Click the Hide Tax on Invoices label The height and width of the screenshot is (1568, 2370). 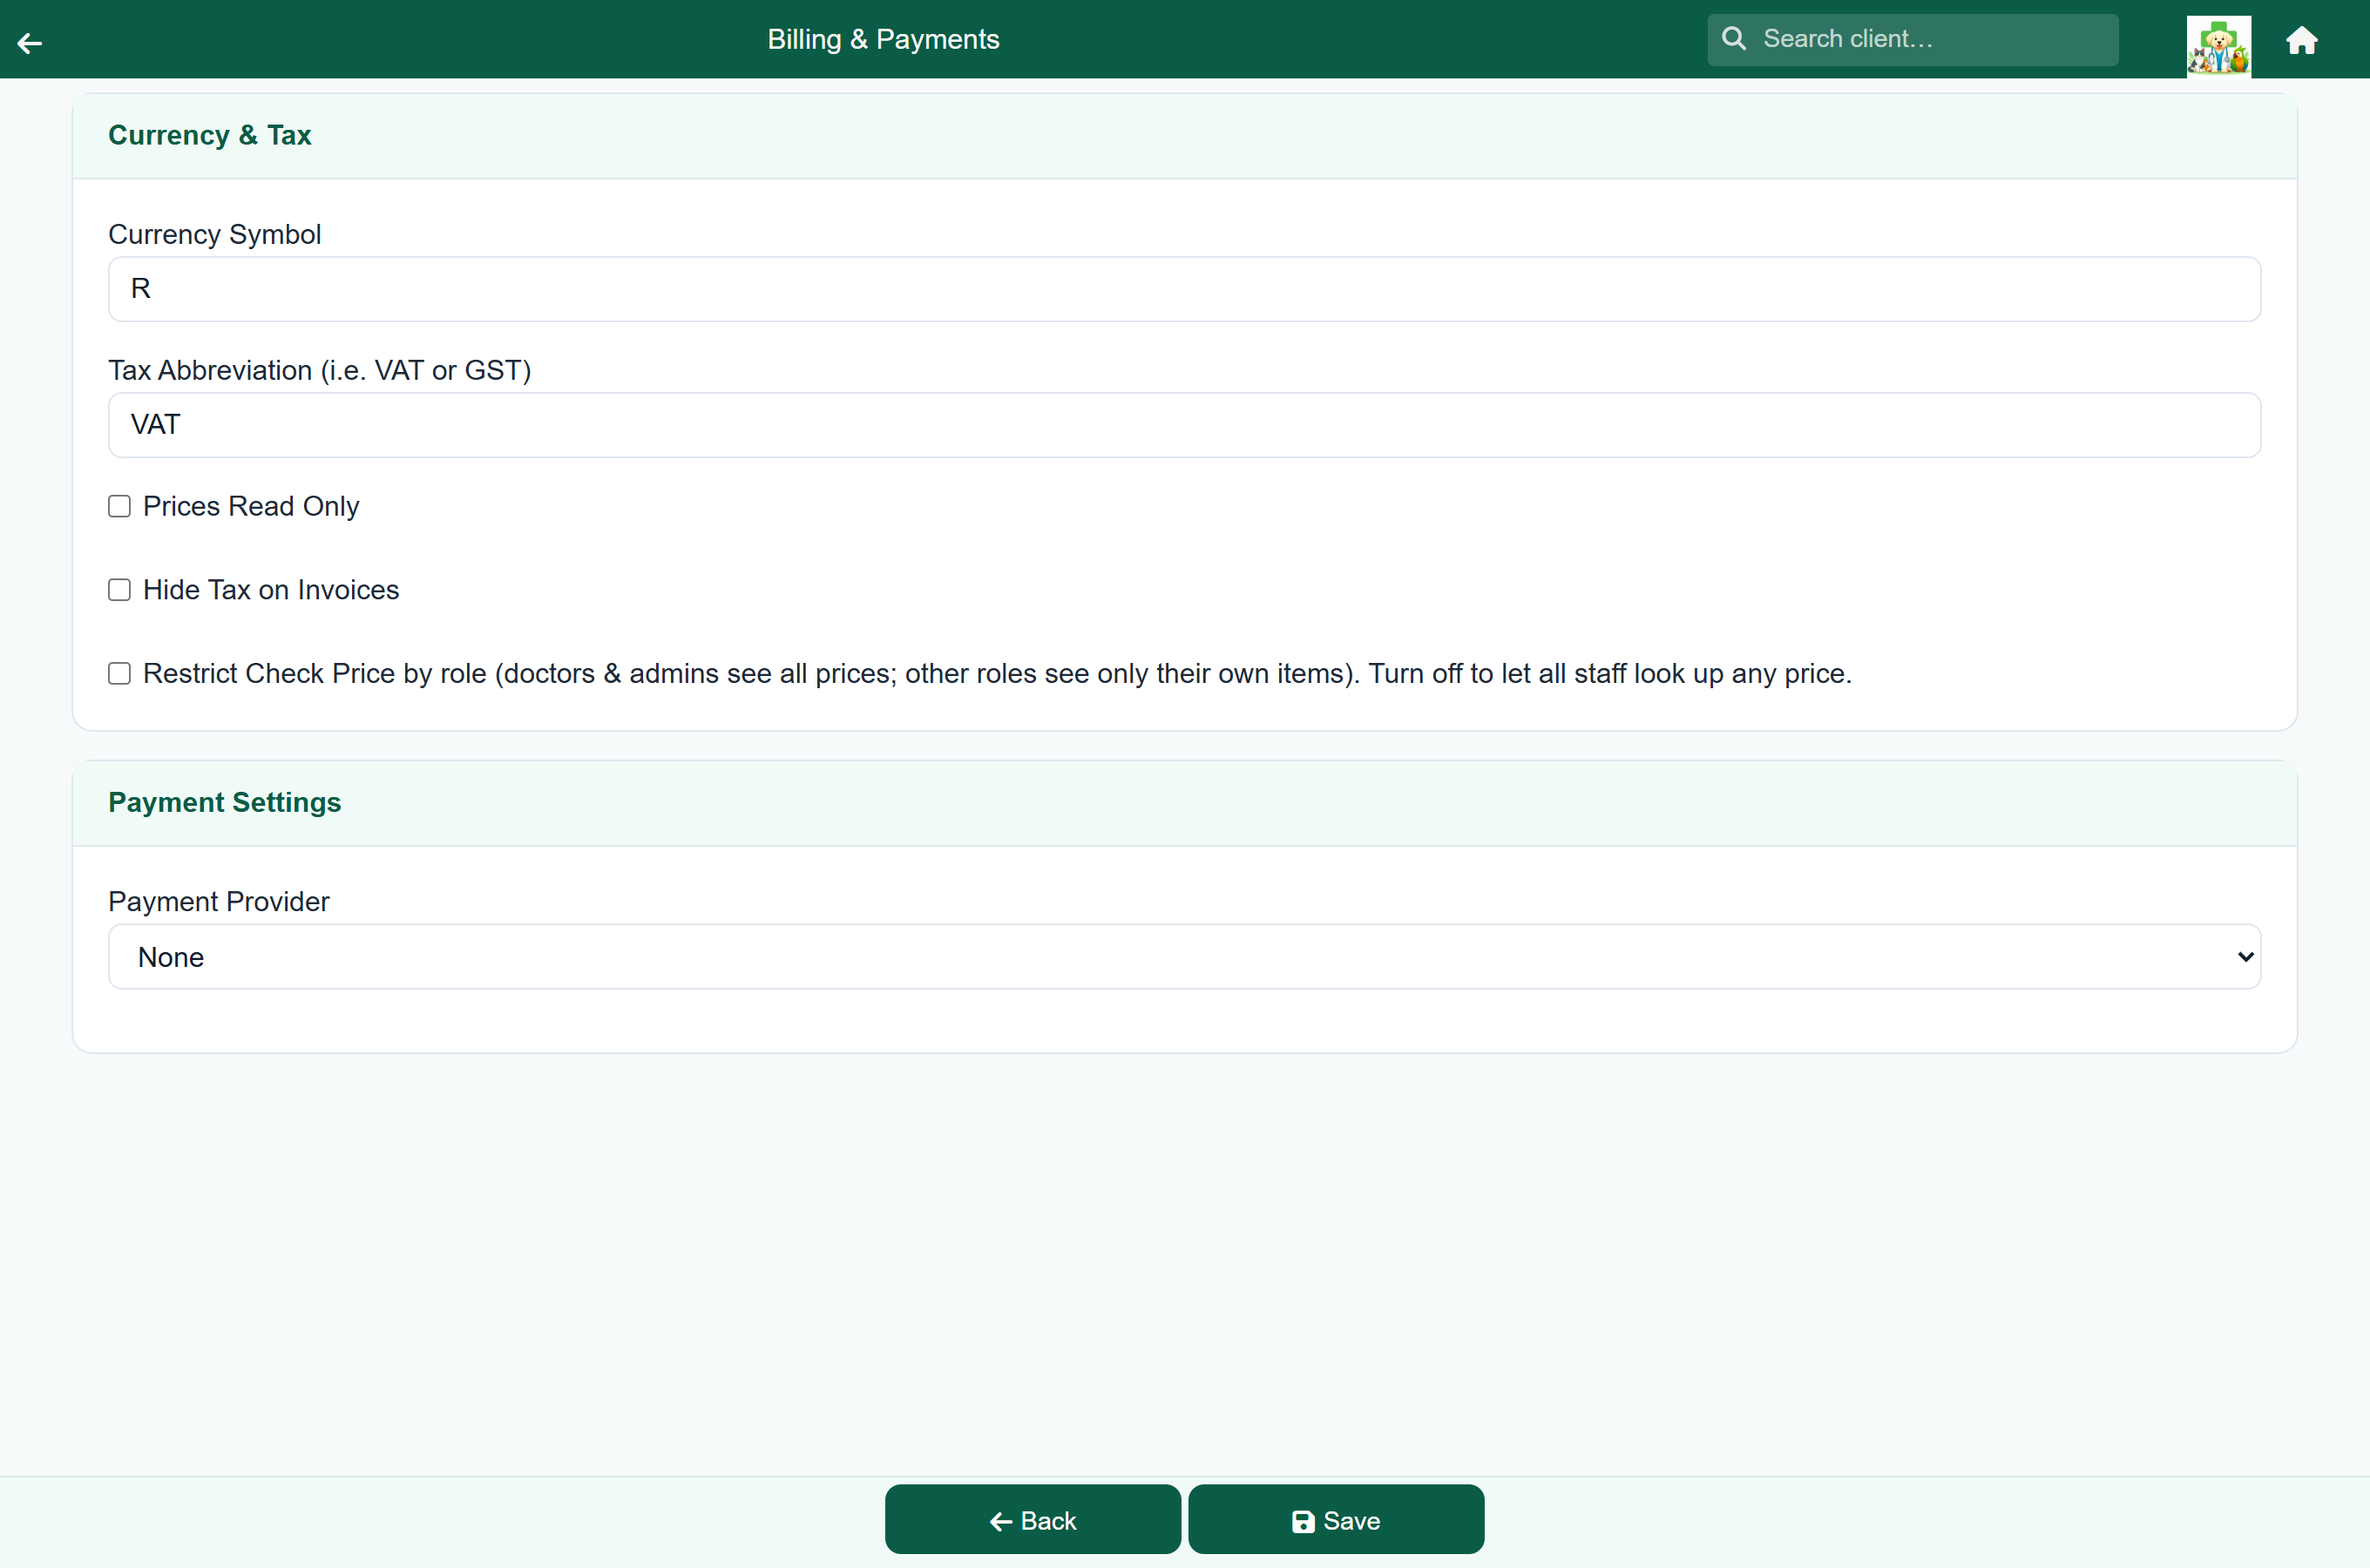(x=271, y=590)
